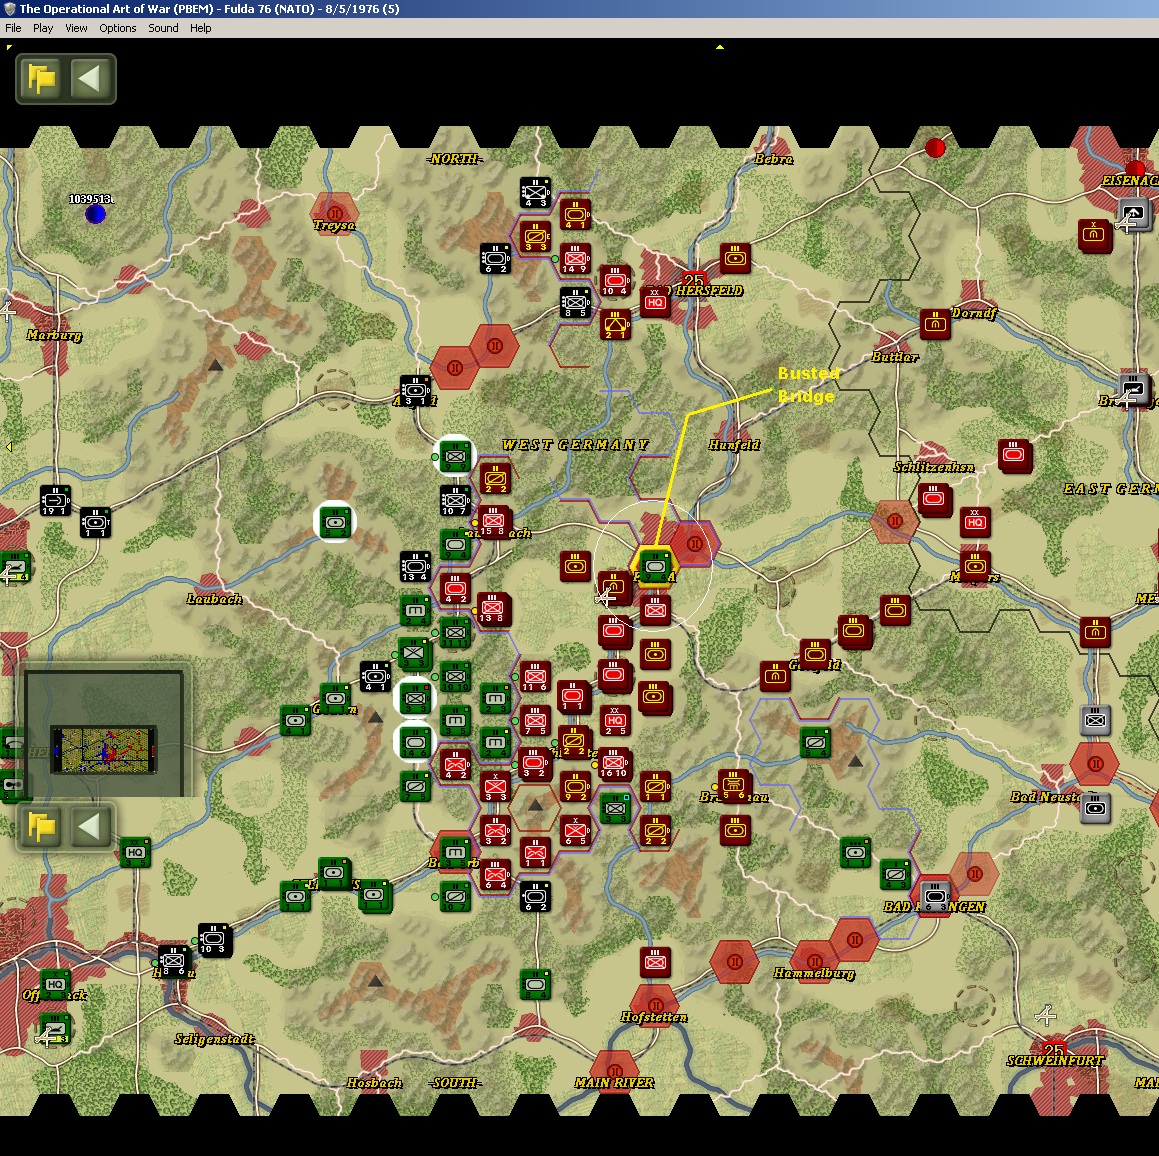Open the Options menu
1159x1156 pixels.
(118, 28)
